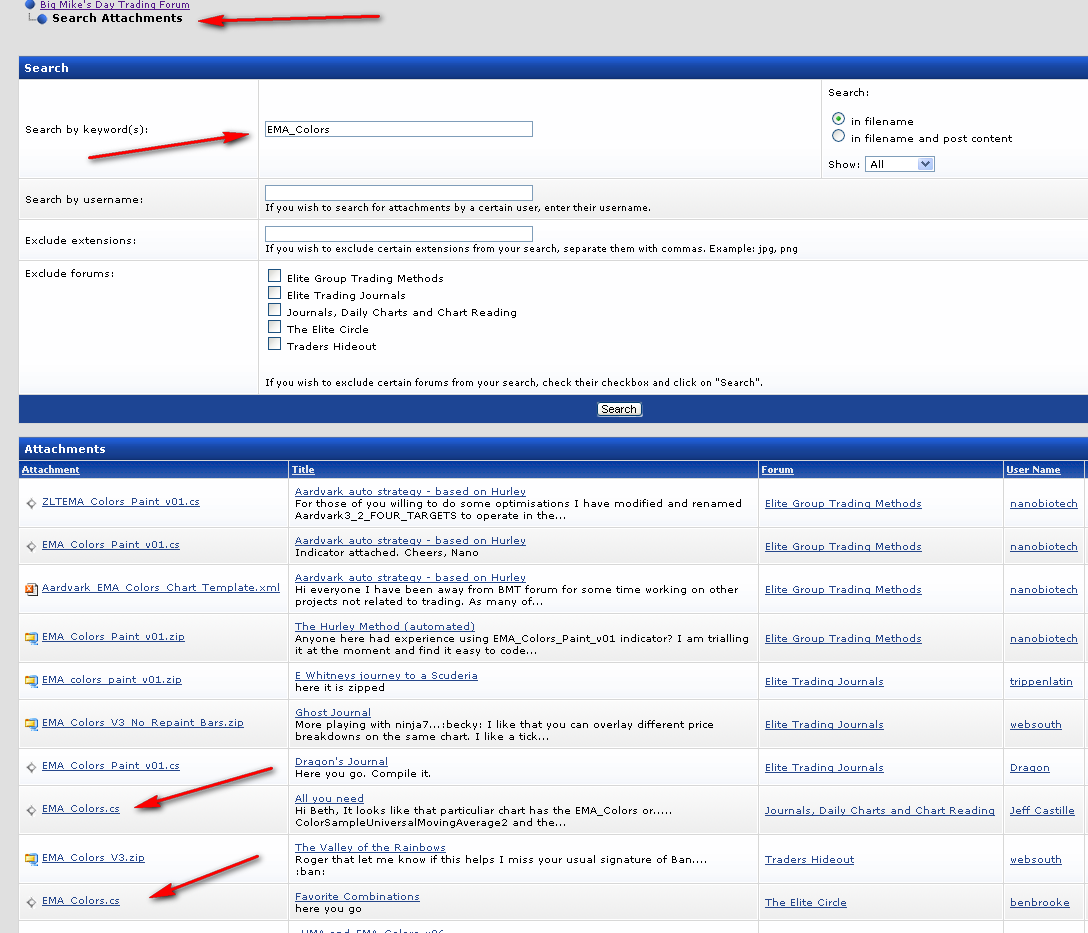The height and width of the screenshot is (933, 1088).
Task: Open the 'All you need' thread
Action: pyautogui.click(x=329, y=798)
